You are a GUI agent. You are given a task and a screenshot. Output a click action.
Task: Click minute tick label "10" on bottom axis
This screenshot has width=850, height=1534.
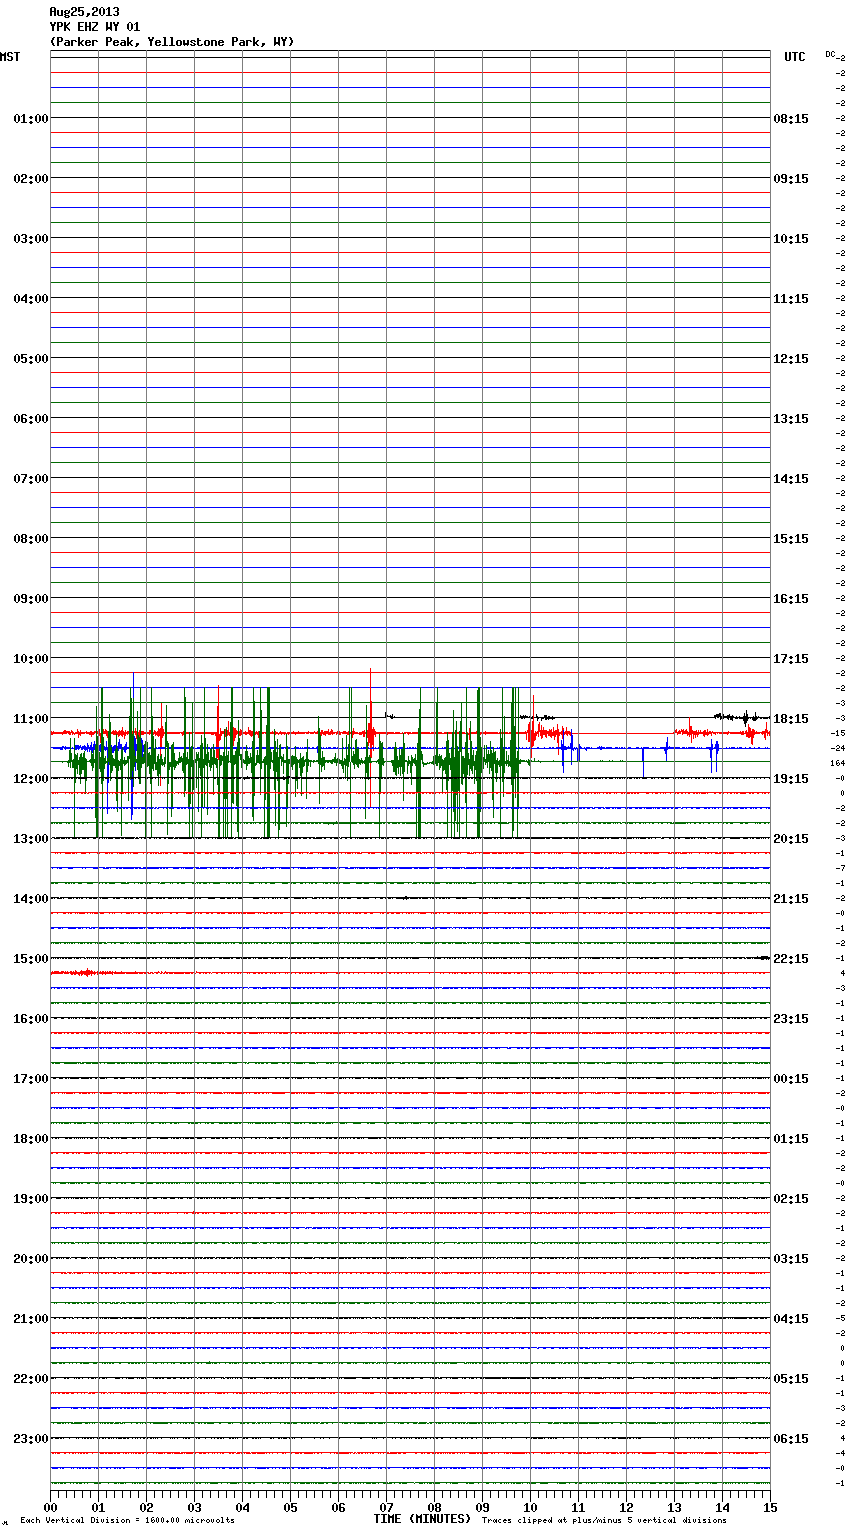click(x=530, y=1507)
